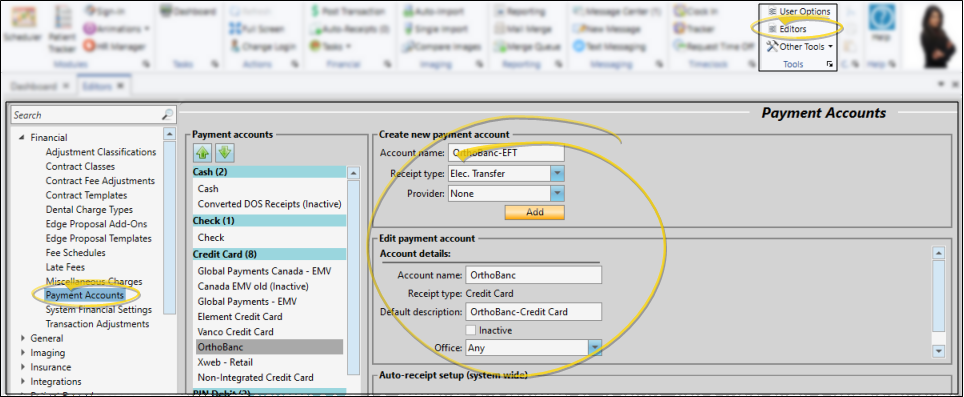Toggle the Inactive checkbox
Screen dimensions: 964x397
coord(471,330)
